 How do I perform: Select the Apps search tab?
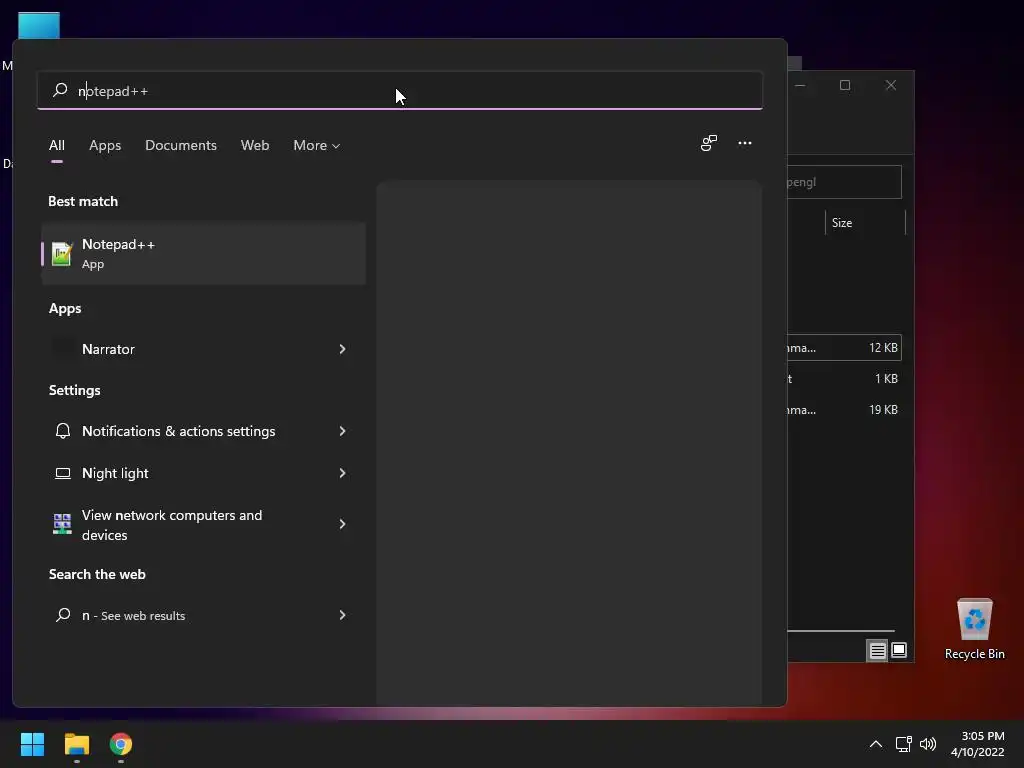[105, 145]
